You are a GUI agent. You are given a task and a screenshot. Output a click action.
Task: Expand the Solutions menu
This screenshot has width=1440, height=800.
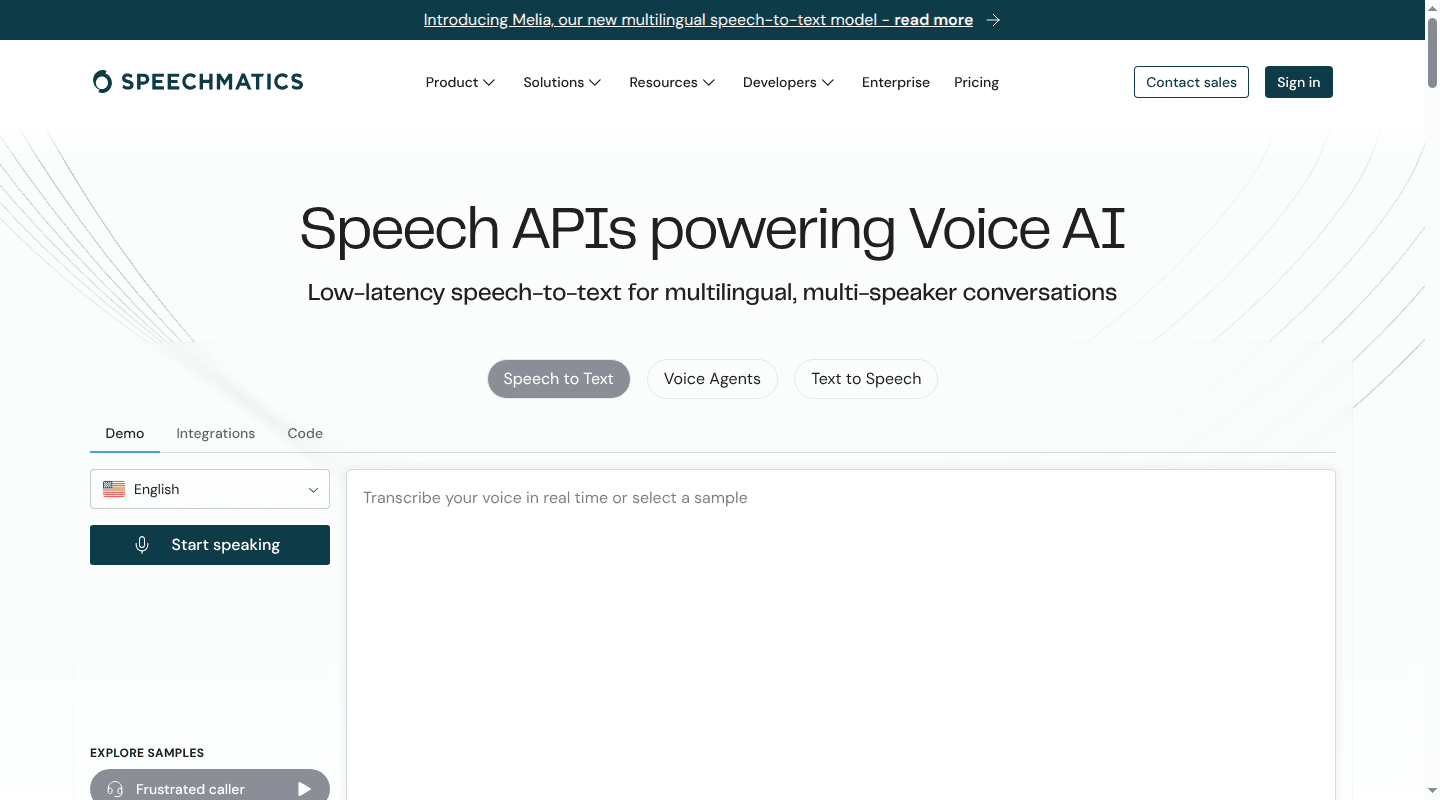[x=562, y=82]
